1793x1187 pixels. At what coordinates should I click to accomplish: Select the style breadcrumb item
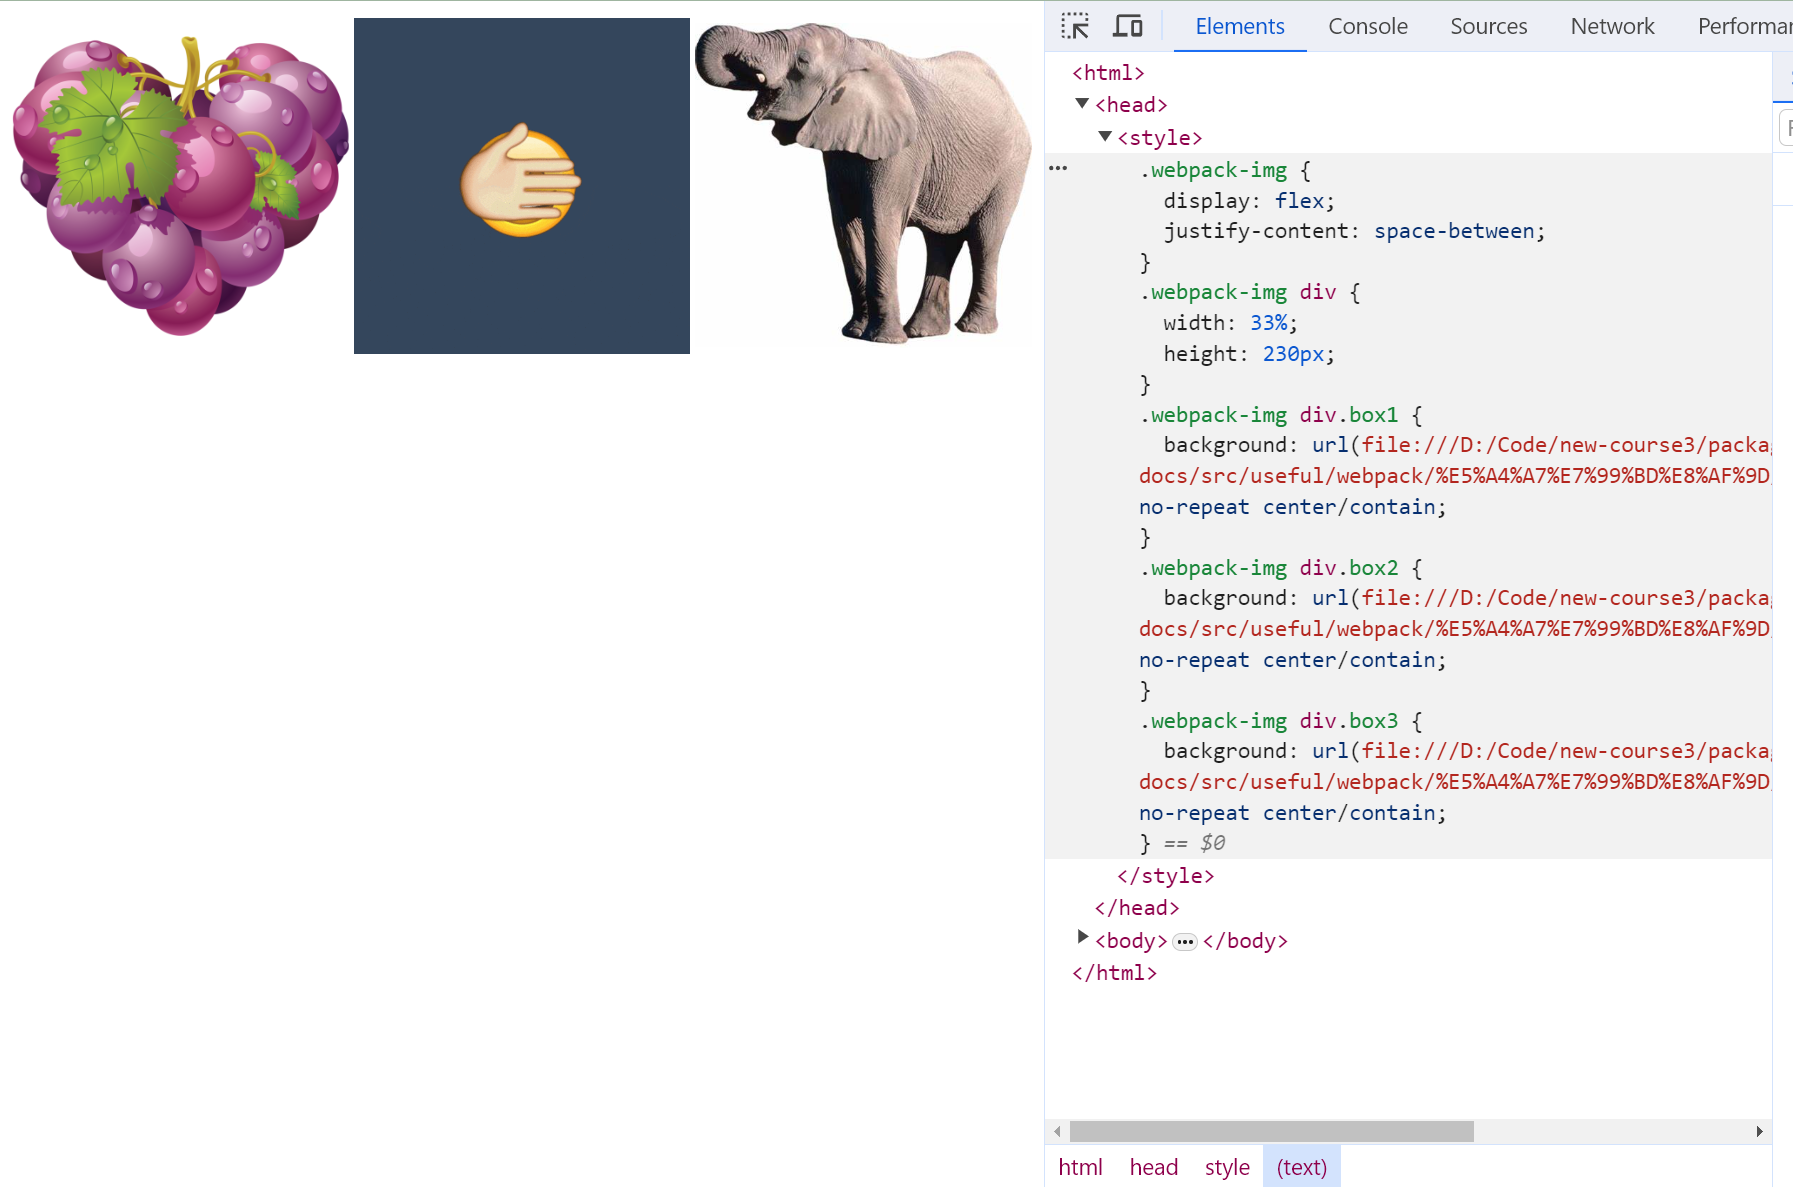(1227, 1167)
